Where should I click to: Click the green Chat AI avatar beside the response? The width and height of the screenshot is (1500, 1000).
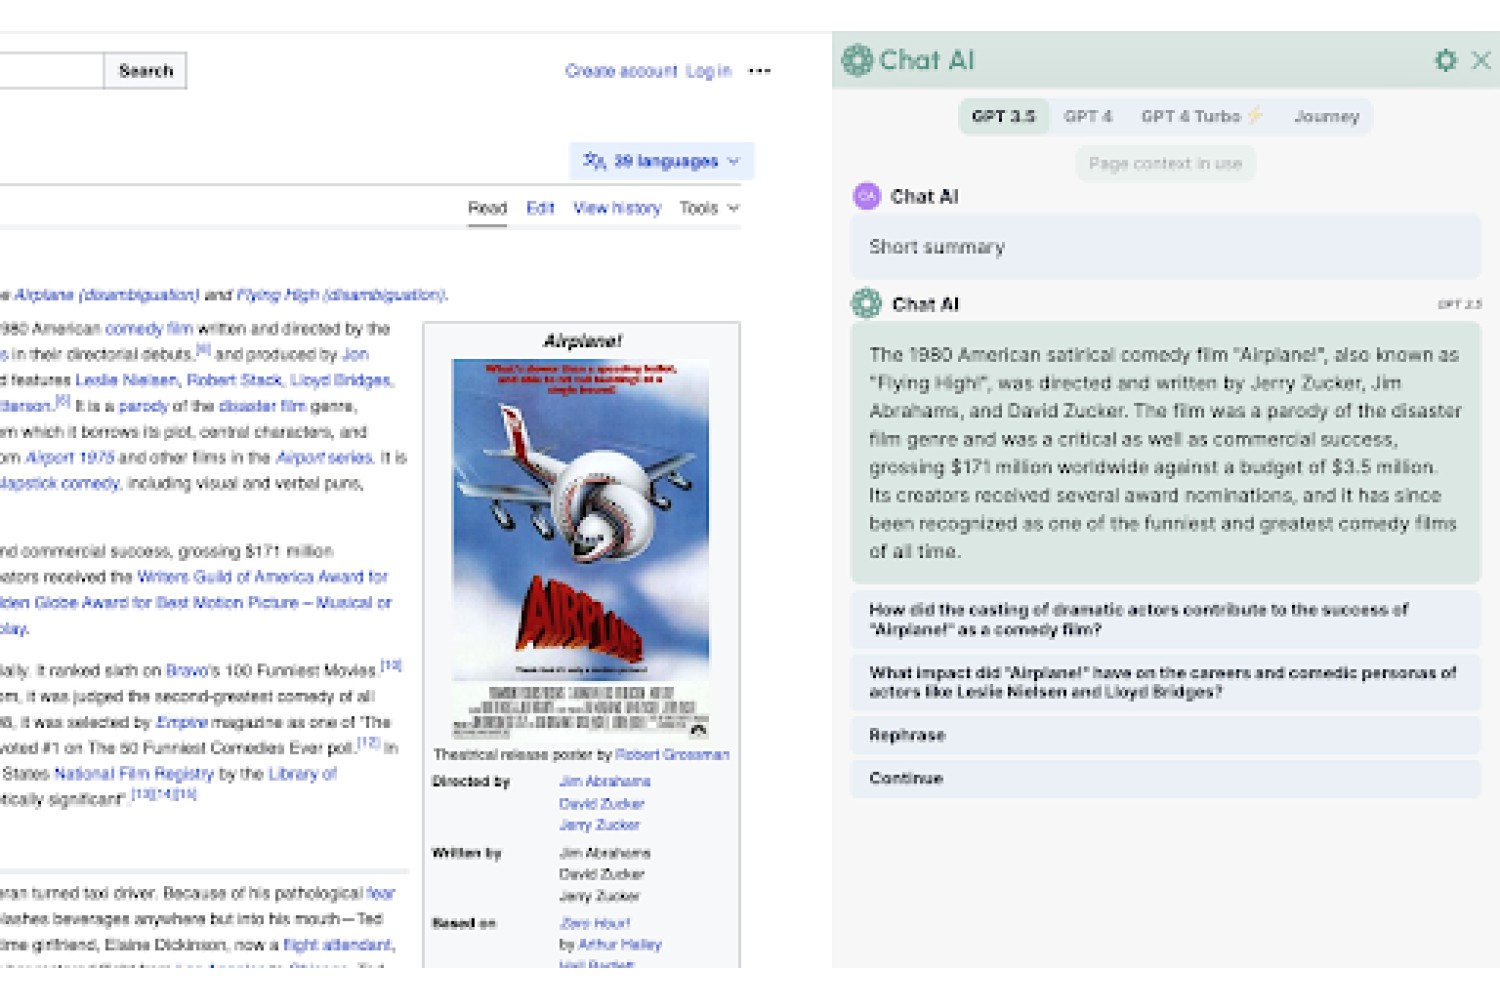click(x=866, y=303)
